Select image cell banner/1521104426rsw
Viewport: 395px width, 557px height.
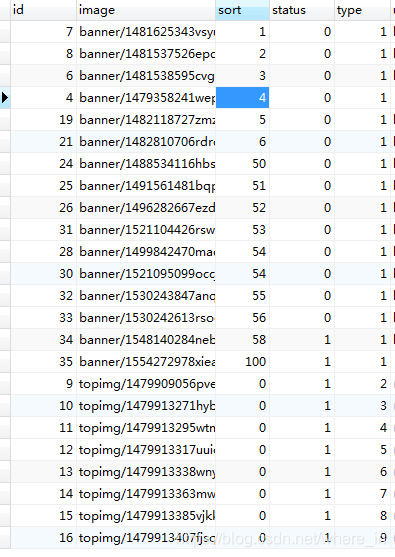pos(146,229)
